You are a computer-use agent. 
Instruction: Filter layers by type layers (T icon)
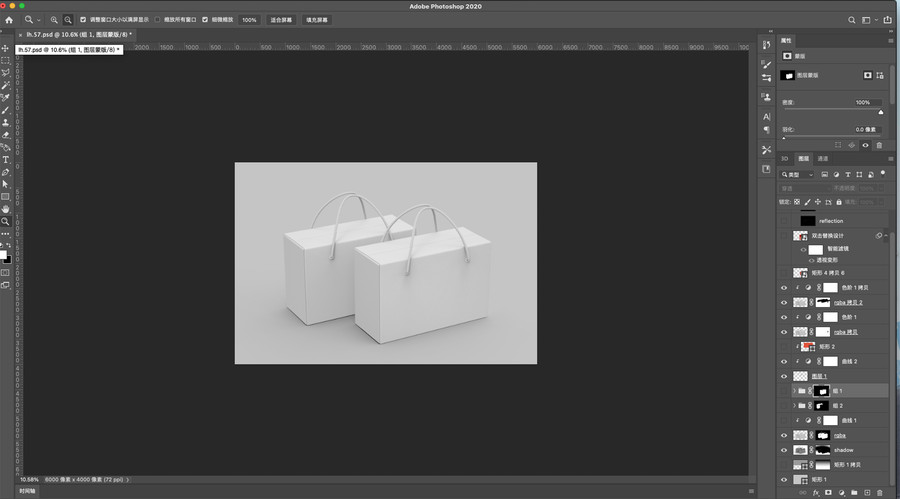[848, 175]
